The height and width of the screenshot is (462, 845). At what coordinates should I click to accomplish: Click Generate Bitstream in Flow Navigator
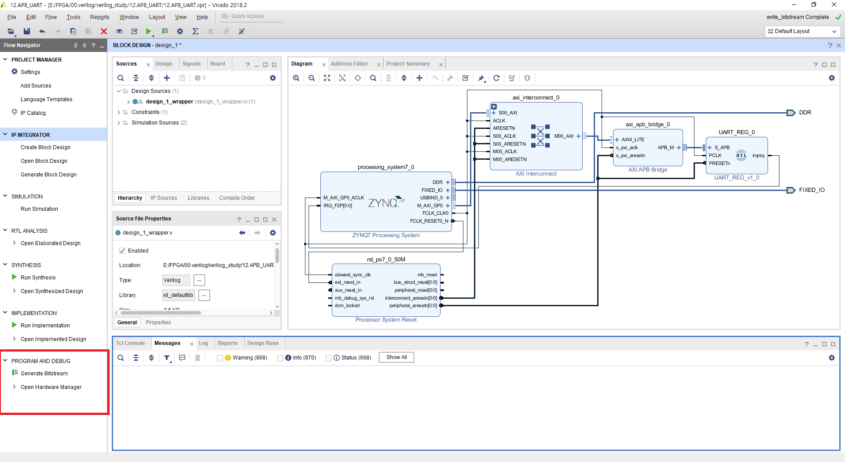click(44, 373)
